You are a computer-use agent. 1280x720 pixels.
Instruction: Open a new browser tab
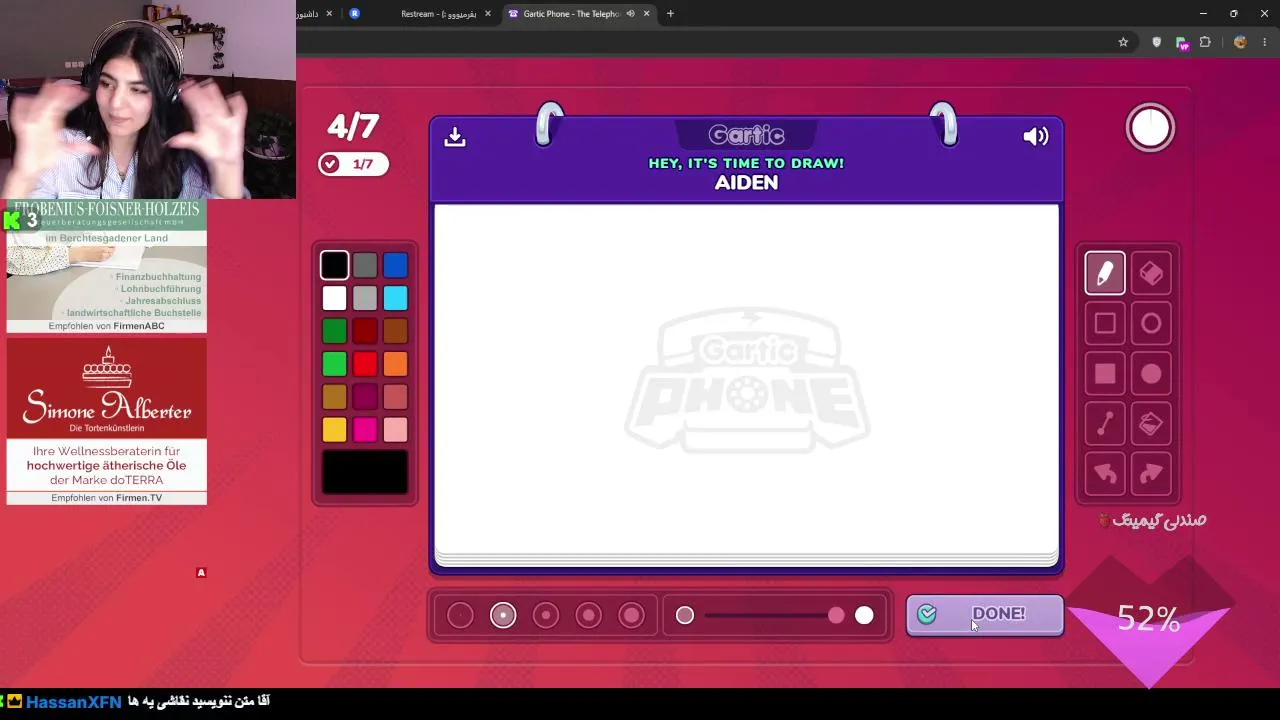click(670, 14)
